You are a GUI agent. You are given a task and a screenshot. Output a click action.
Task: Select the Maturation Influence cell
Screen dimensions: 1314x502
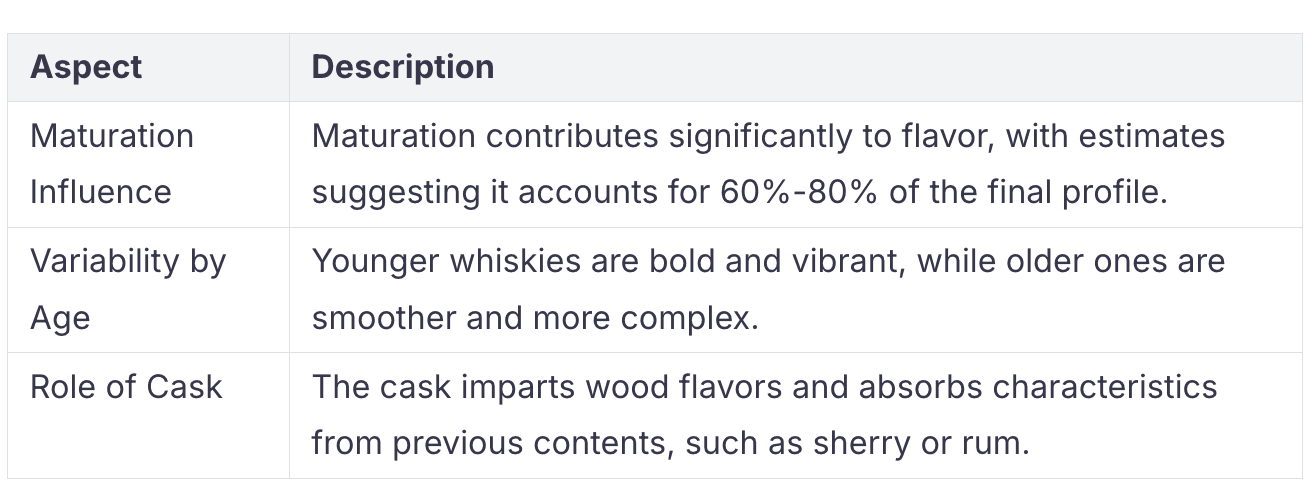point(149,164)
